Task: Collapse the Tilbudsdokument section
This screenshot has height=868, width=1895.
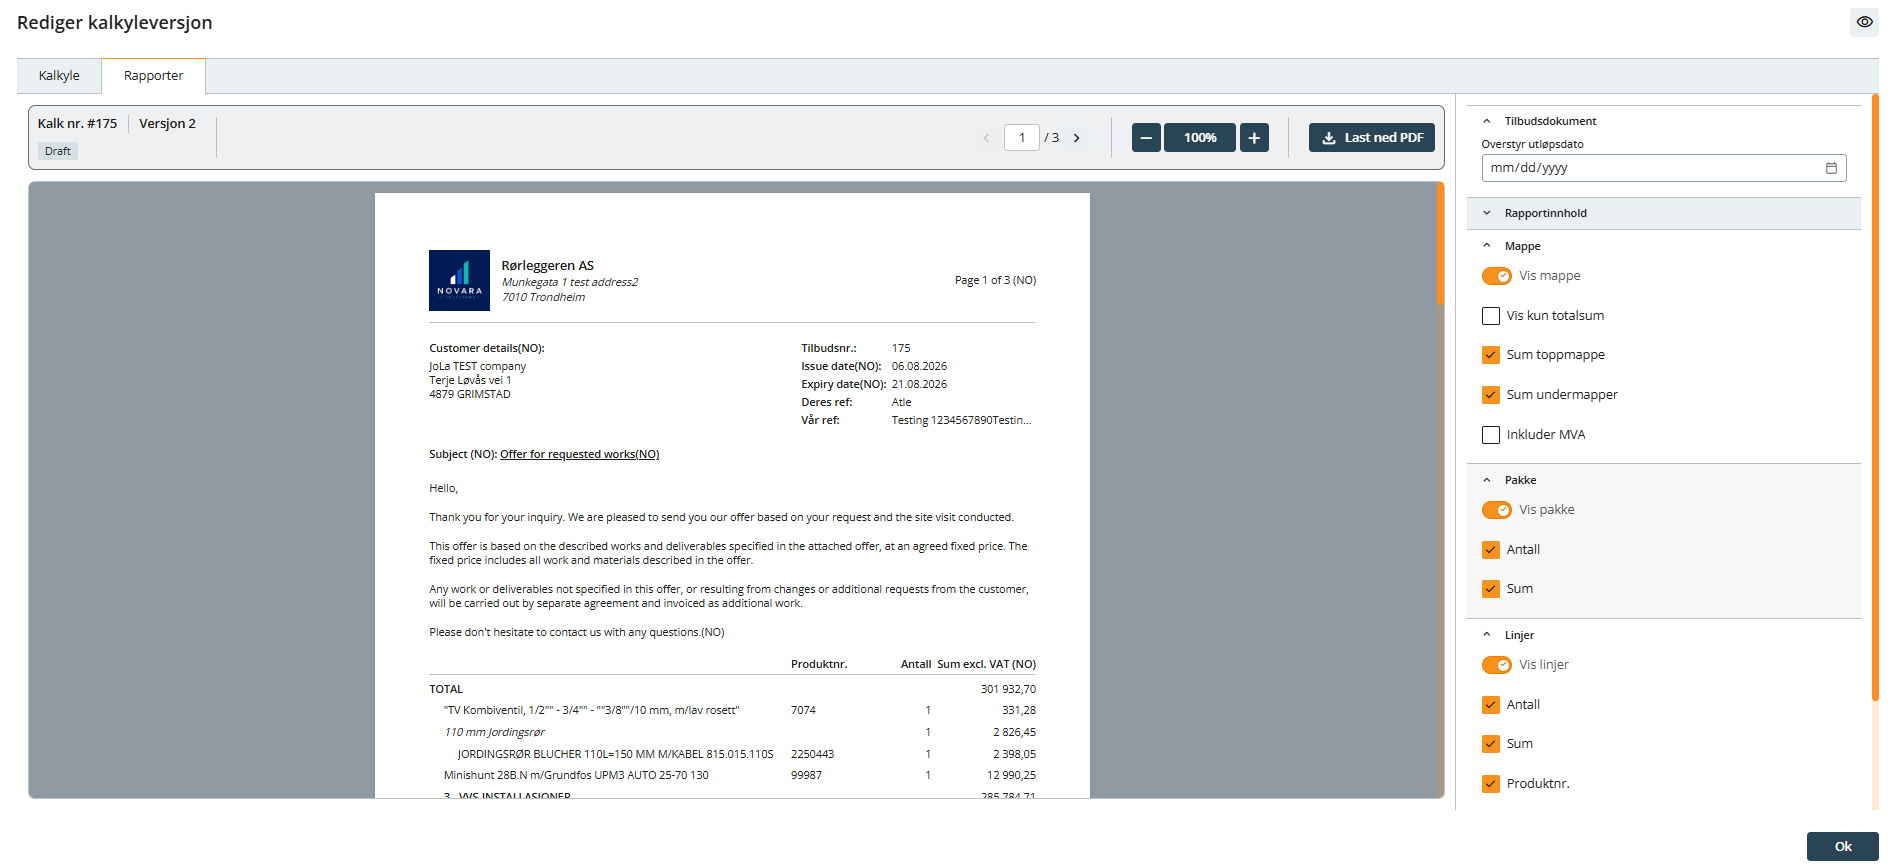Action: 1487,121
